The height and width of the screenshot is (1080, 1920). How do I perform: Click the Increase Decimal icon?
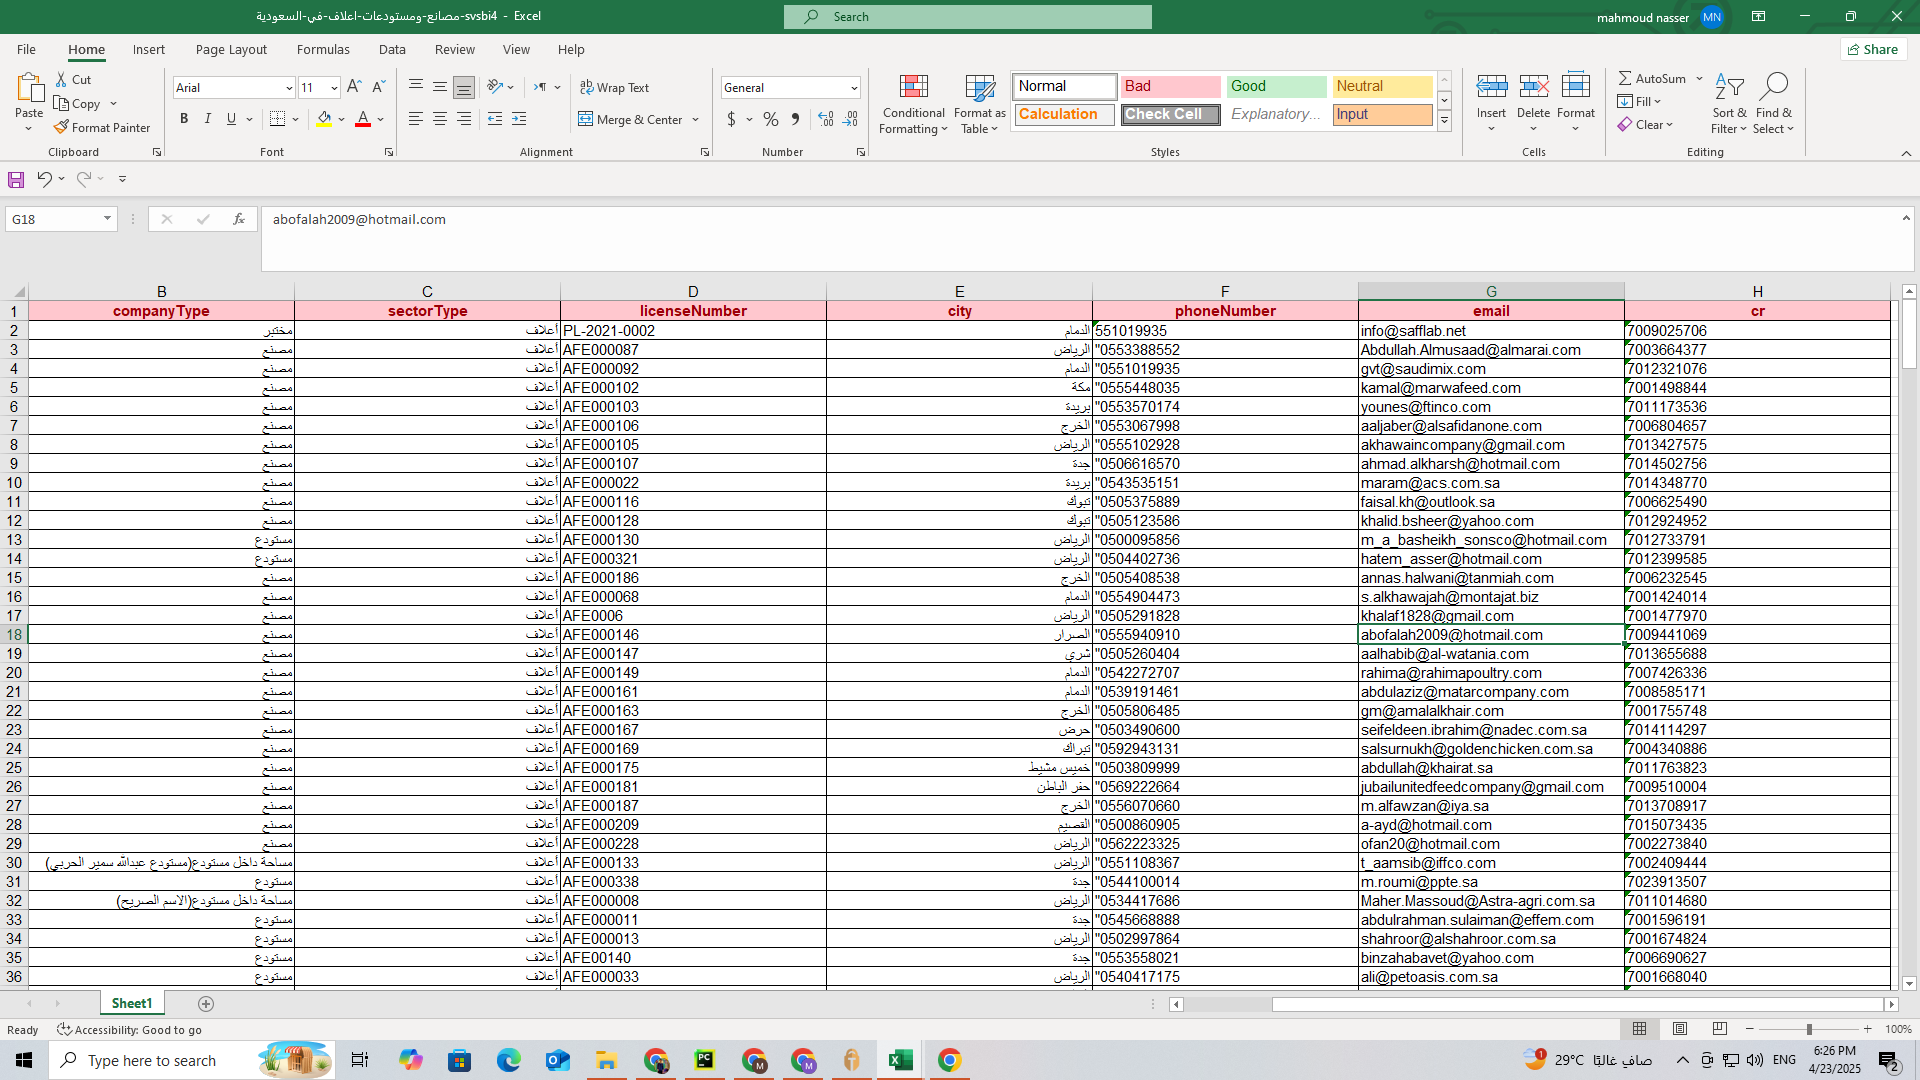(x=825, y=119)
